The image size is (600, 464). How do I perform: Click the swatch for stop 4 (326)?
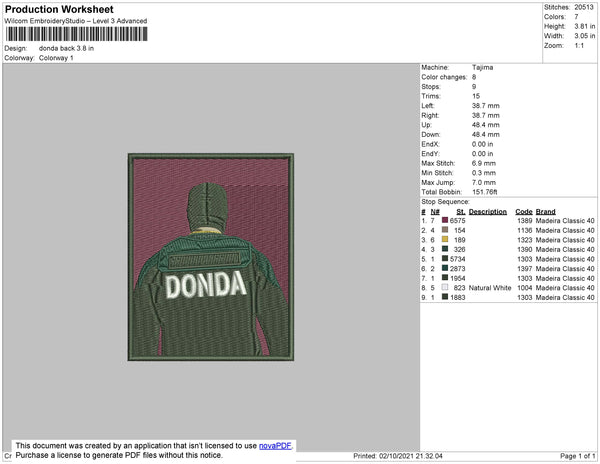[x=445, y=249]
